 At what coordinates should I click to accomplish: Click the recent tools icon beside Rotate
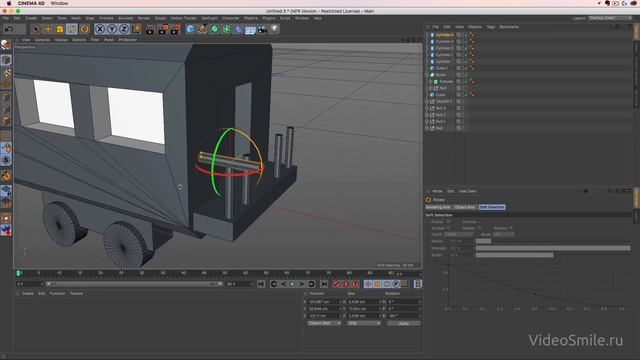pyautogui.click(x=84, y=29)
